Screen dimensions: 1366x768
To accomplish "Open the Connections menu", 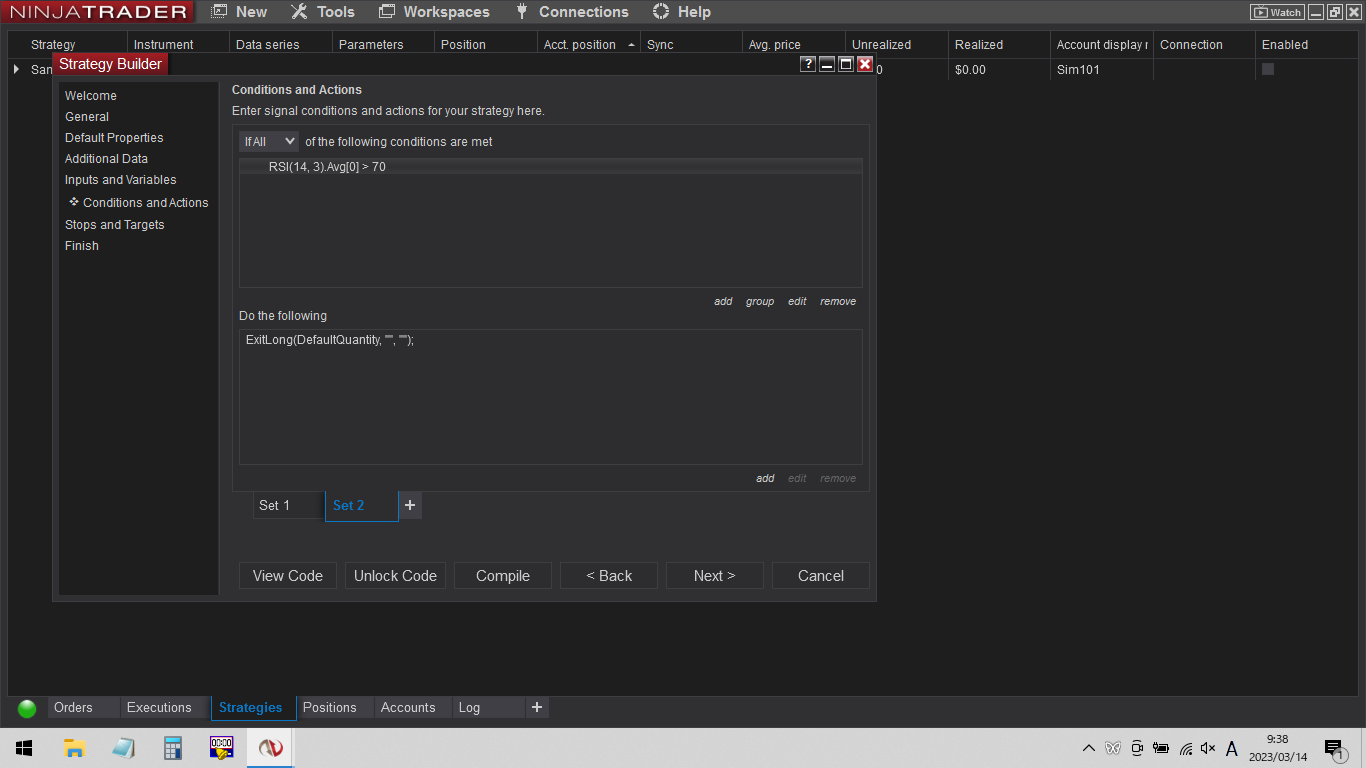I will [x=572, y=12].
